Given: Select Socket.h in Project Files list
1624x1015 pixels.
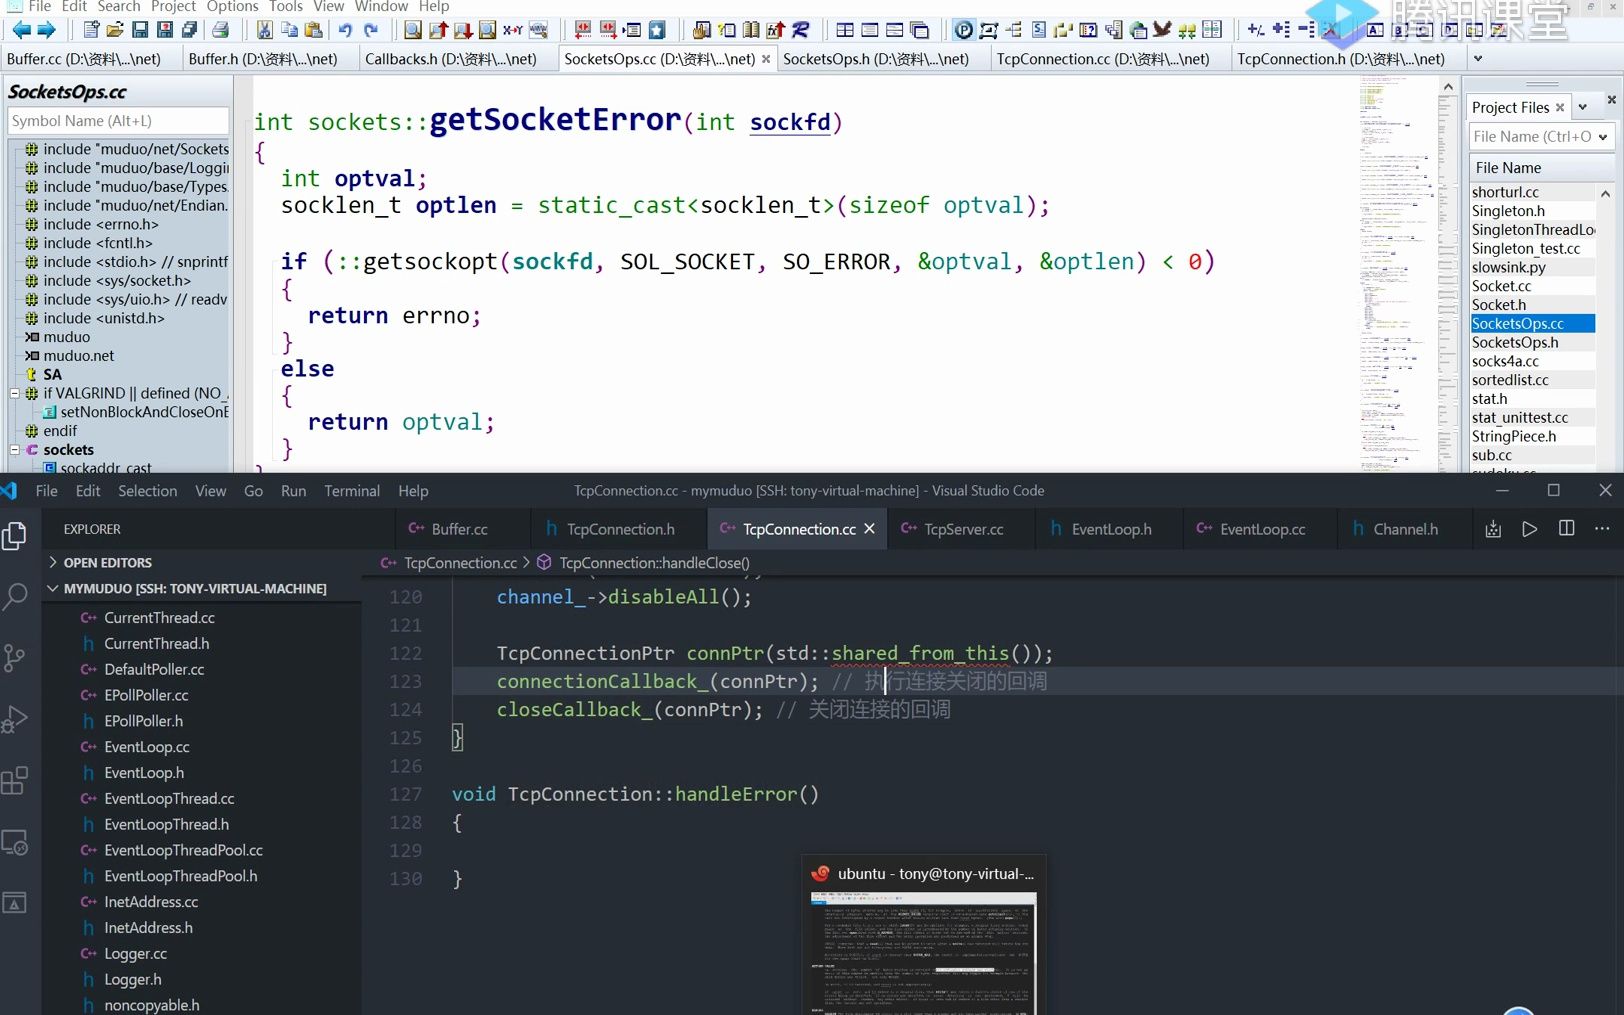Looking at the screenshot, I should pyautogui.click(x=1498, y=305).
